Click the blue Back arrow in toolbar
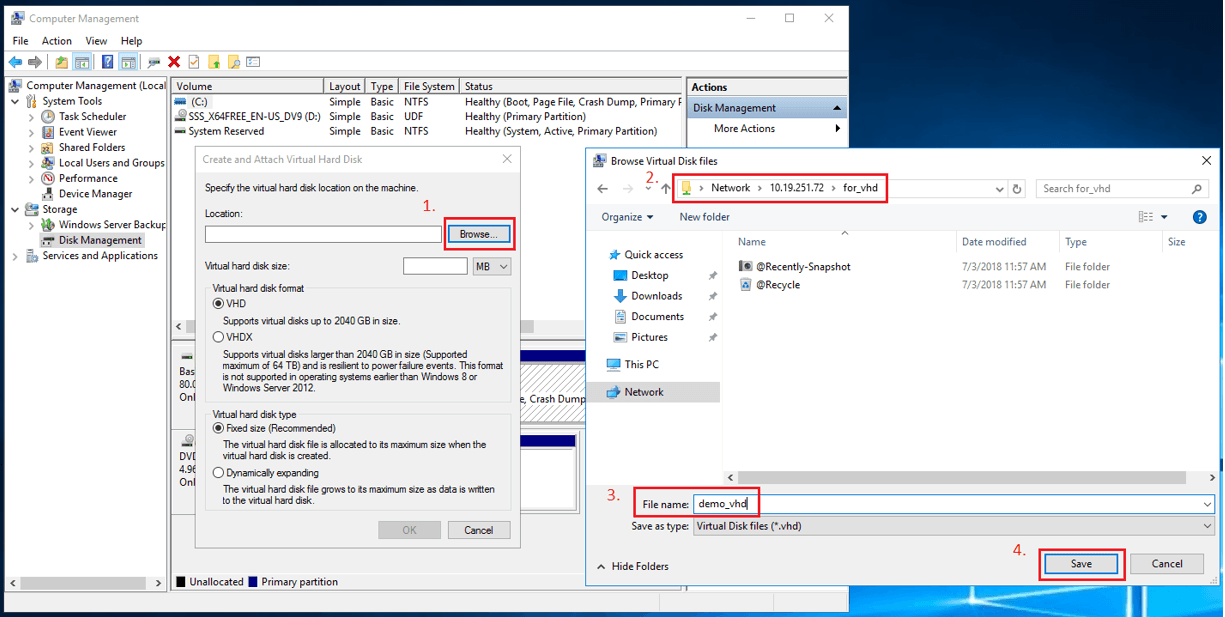 15,62
